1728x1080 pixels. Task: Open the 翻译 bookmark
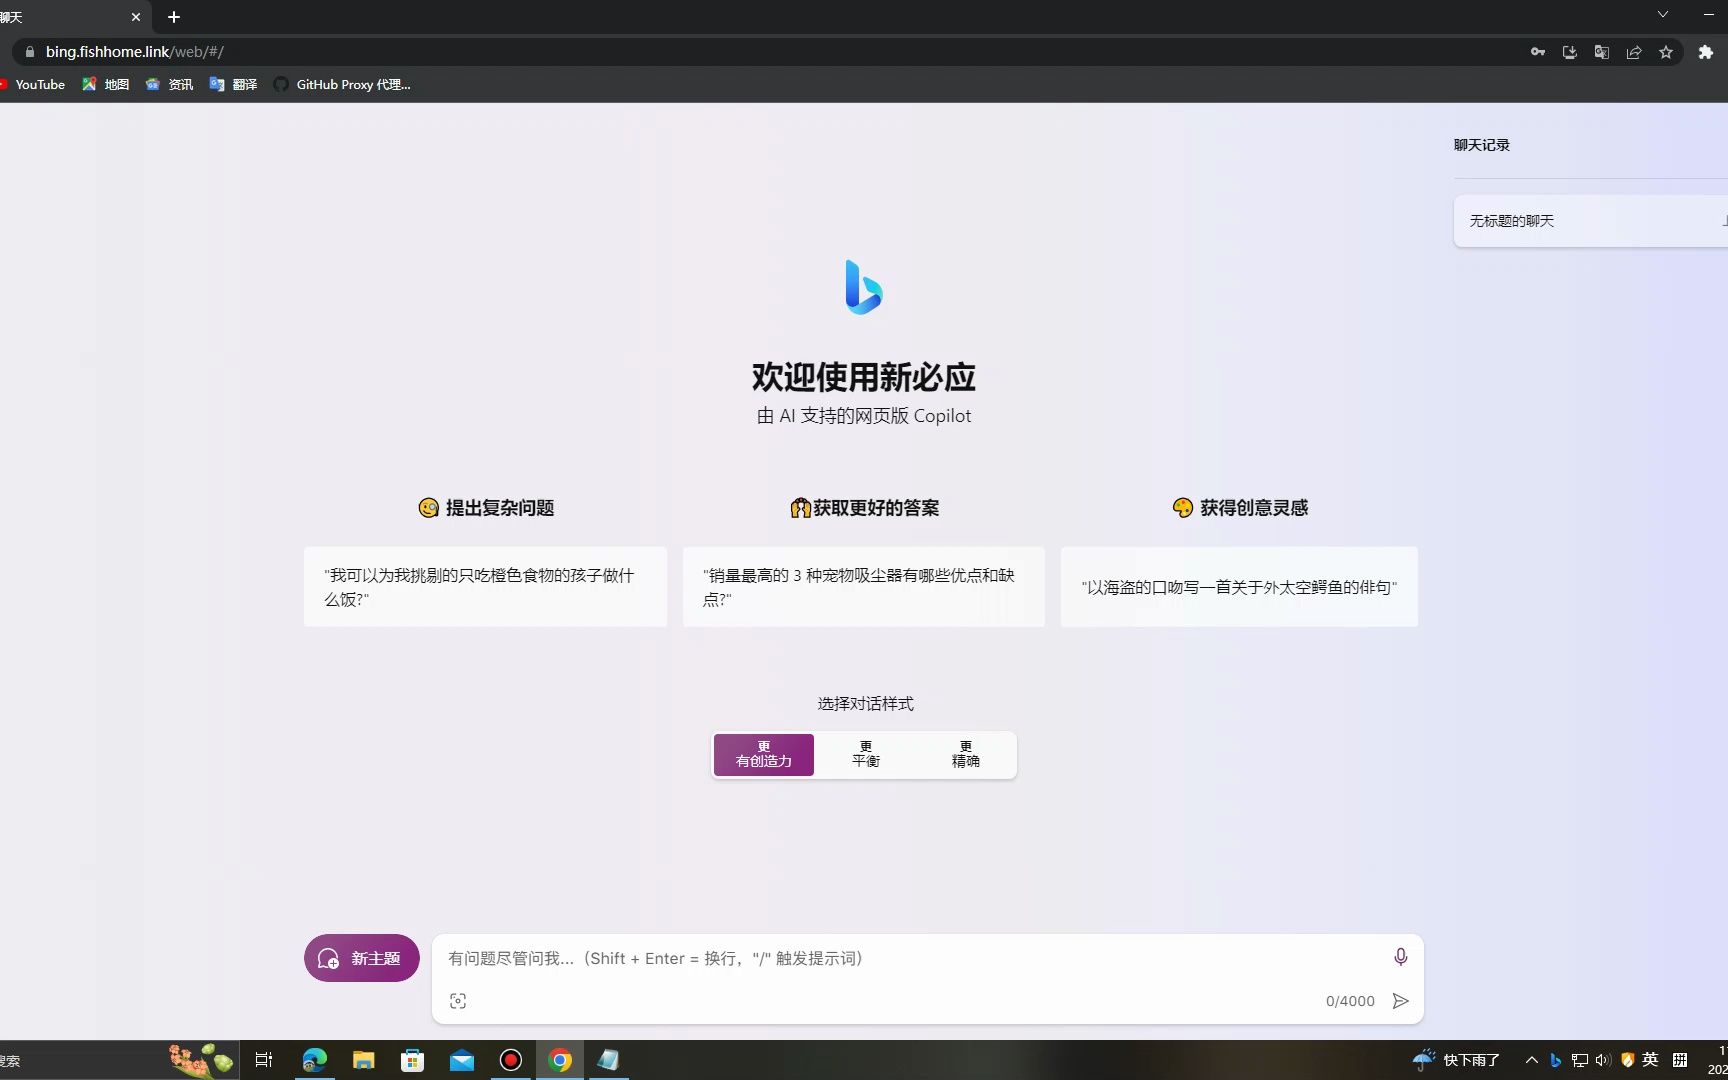tap(233, 84)
